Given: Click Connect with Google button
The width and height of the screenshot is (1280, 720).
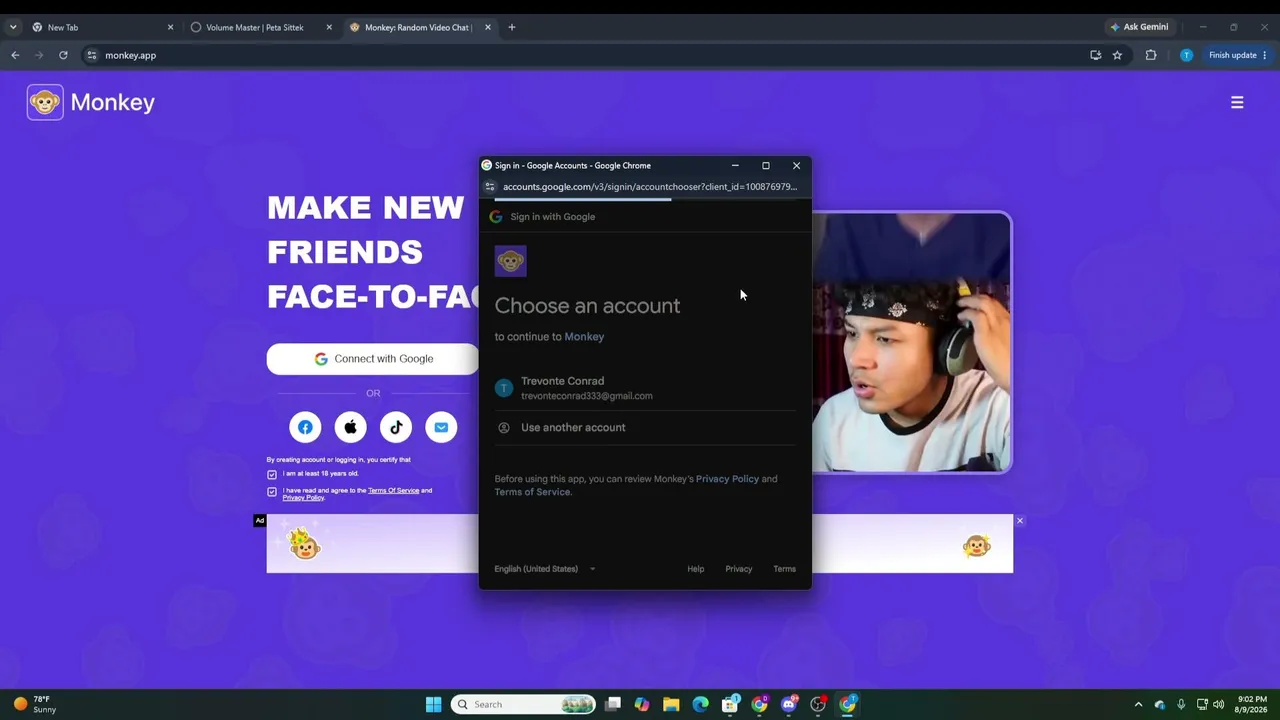Looking at the screenshot, I should (x=373, y=359).
